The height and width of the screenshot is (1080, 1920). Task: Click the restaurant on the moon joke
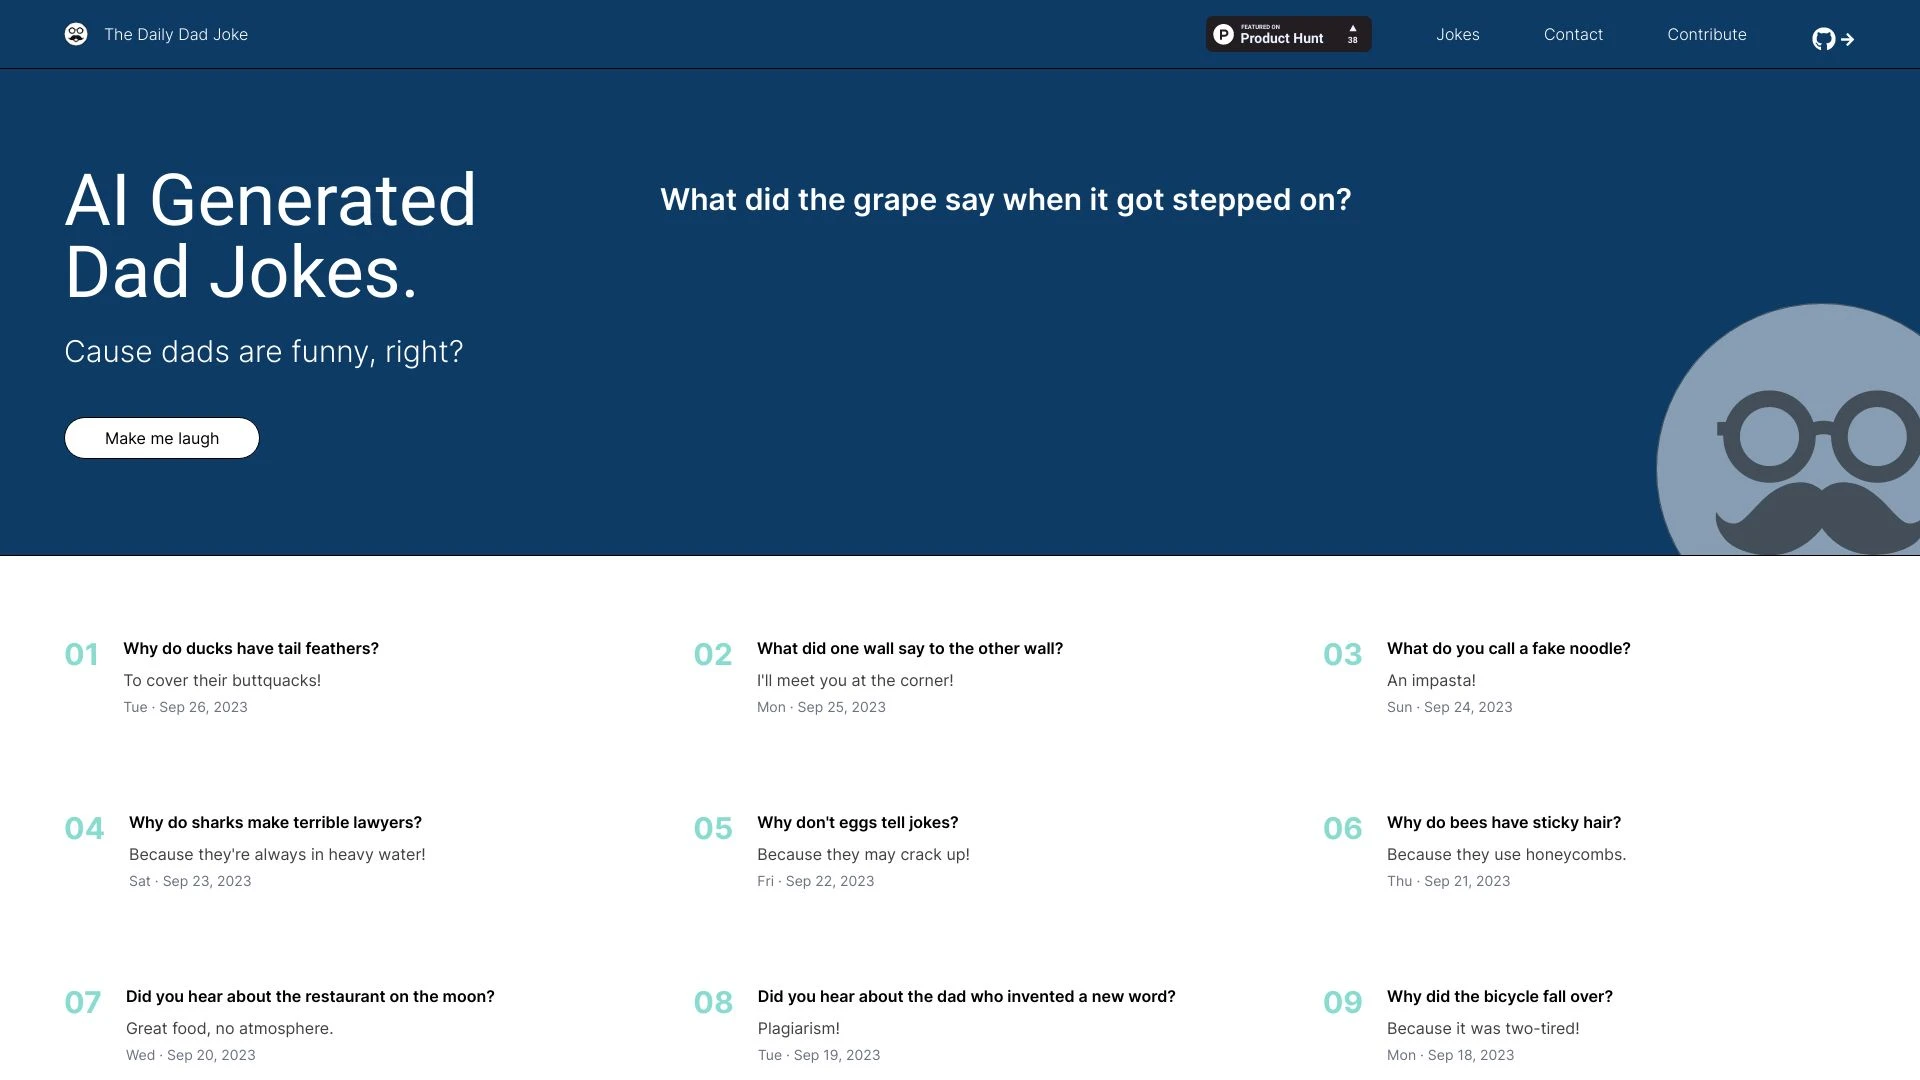point(310,996)
